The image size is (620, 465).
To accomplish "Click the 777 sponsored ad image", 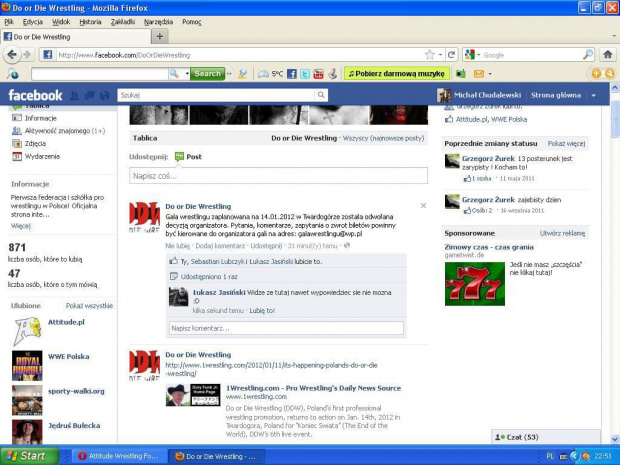I will [475, 284].
